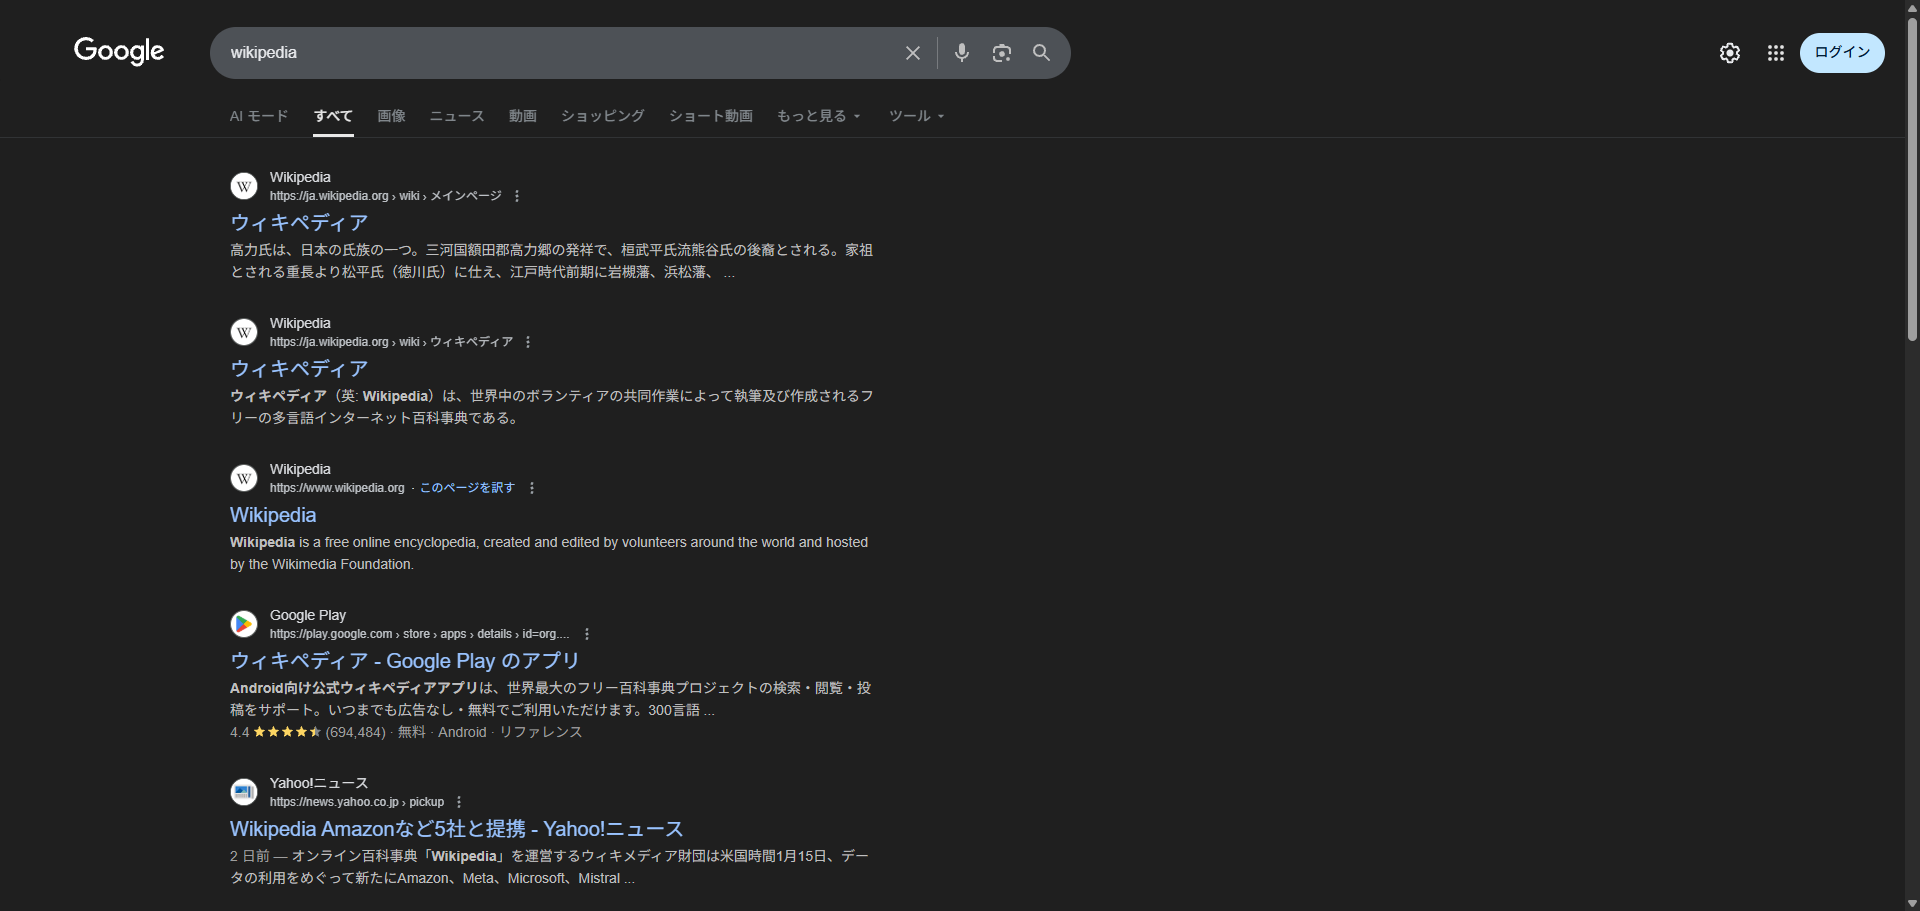Viewport: 1920px width, 911px height.
Task: Clear the search query with the X icon
Action: 912,53
